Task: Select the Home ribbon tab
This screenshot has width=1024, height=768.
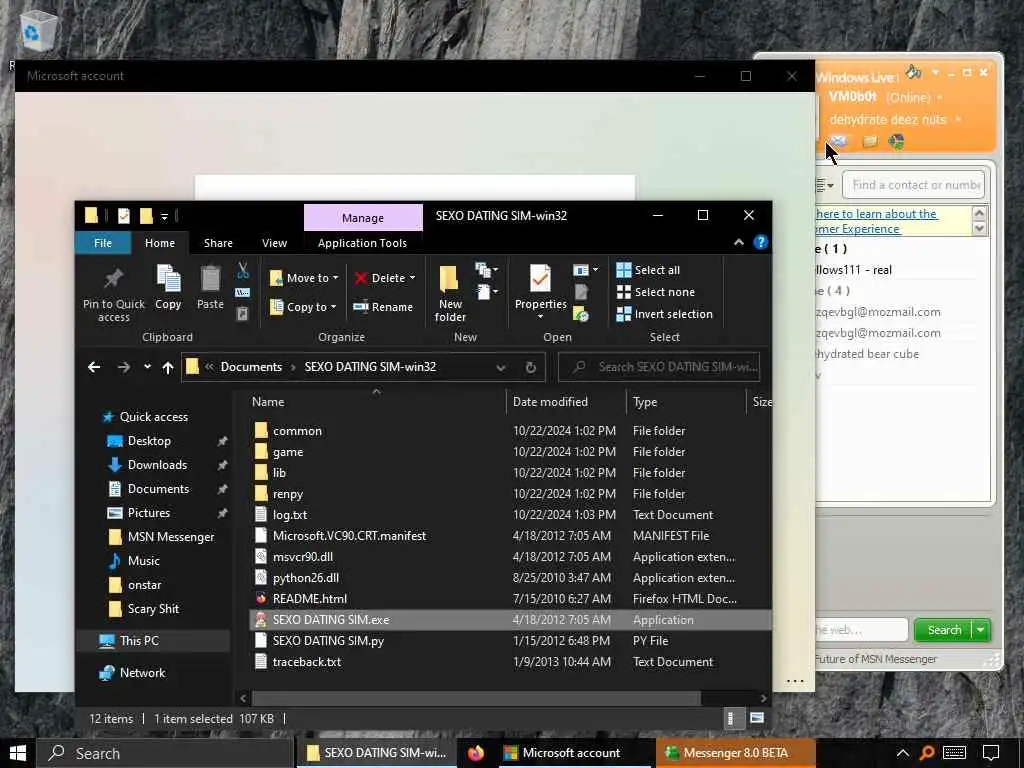Action: [x=160, y=243]
